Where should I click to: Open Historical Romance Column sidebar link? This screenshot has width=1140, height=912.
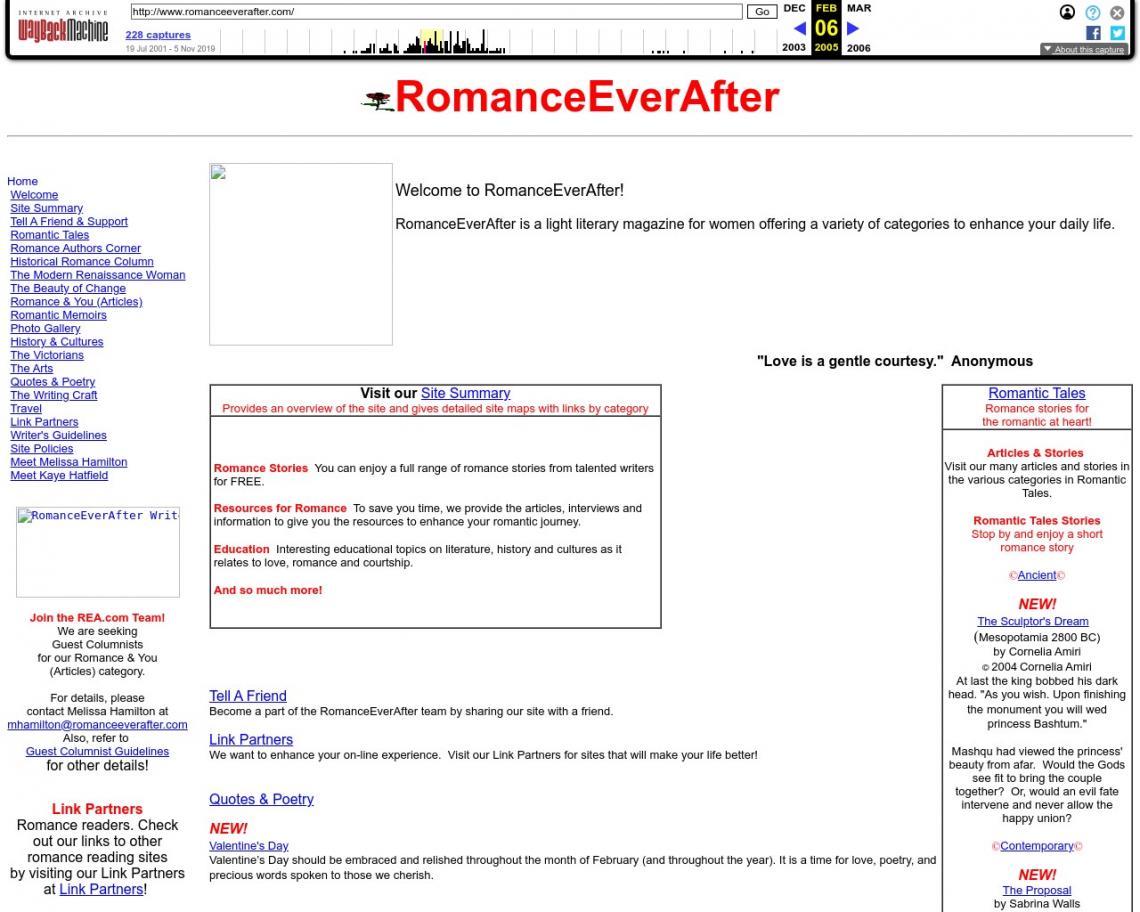82,261
